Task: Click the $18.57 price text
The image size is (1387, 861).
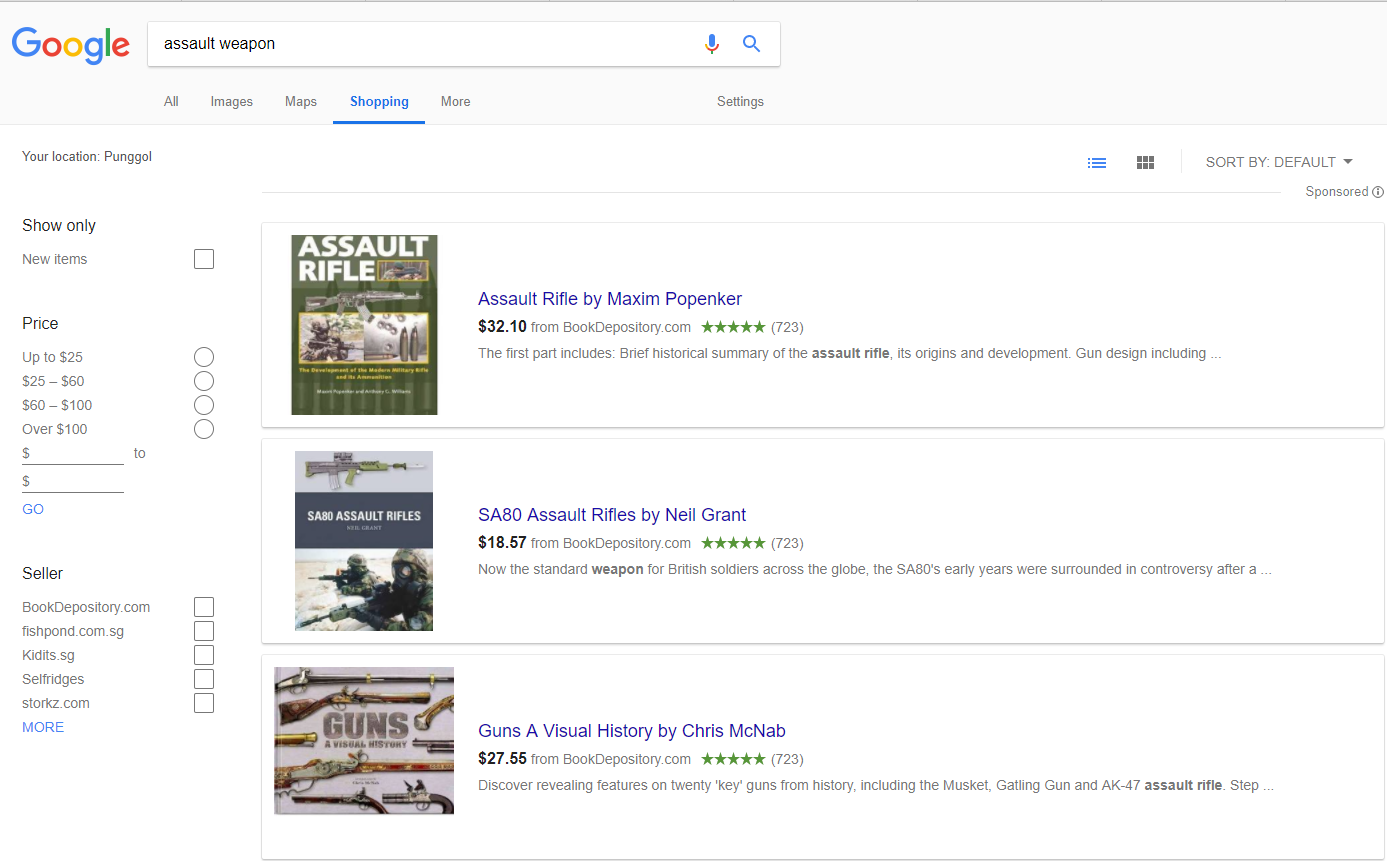Action: click(x=502, y=543)
